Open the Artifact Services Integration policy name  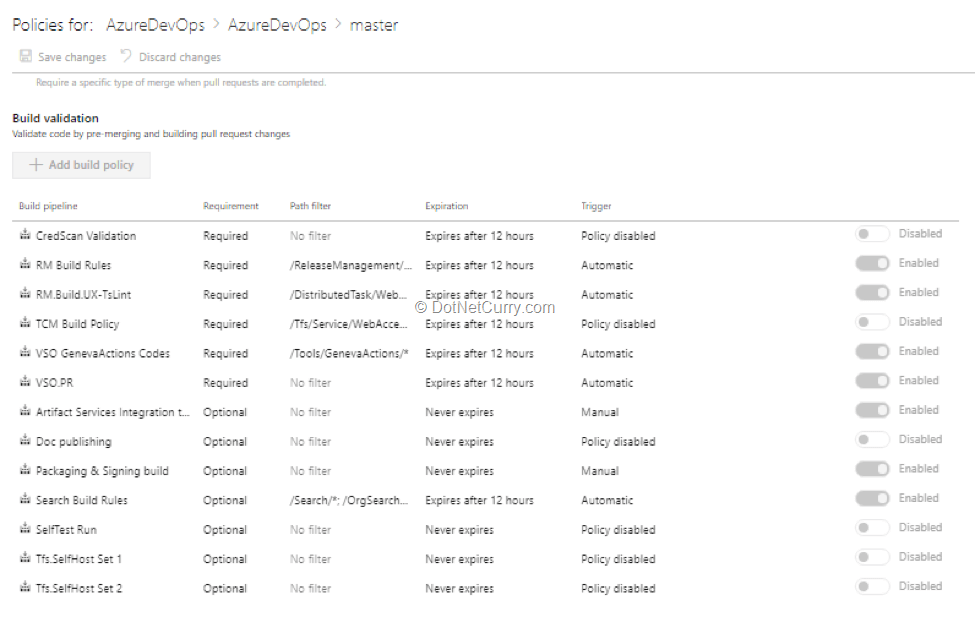[x=113, y=412]
